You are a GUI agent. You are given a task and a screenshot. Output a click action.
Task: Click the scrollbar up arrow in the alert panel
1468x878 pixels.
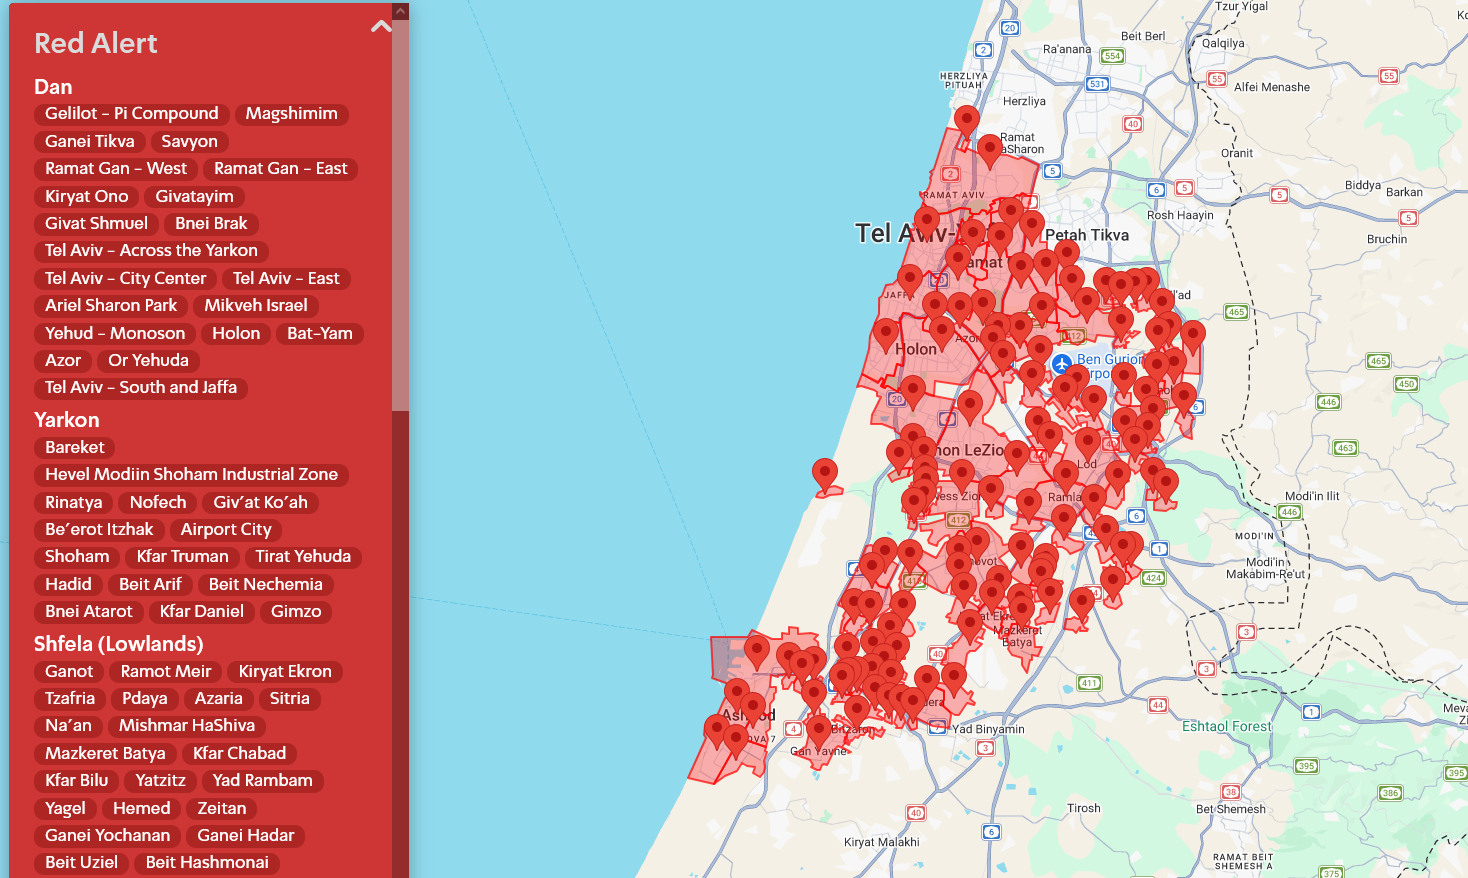coord(400,12)
